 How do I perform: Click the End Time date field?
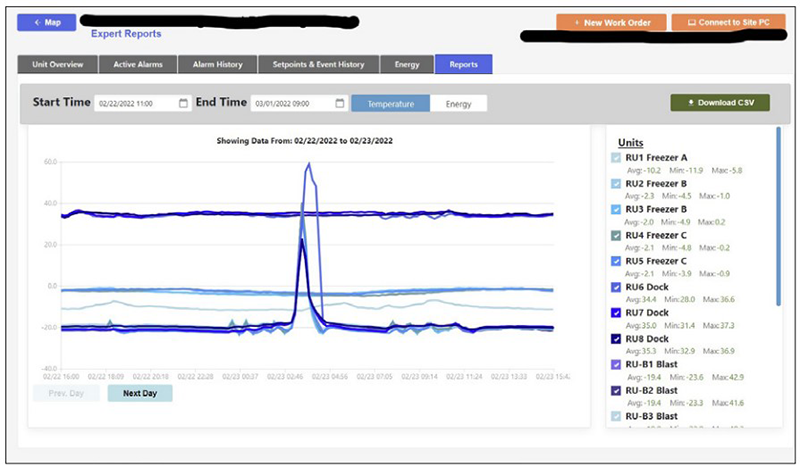[x=299, y=104]
